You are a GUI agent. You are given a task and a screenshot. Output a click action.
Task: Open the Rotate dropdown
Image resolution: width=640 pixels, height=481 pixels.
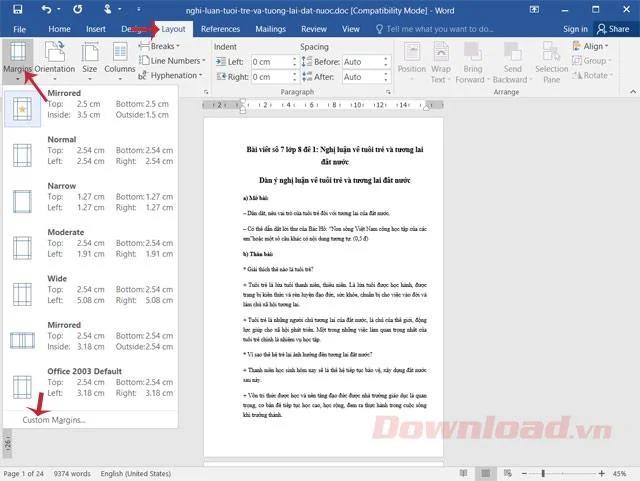592,76
